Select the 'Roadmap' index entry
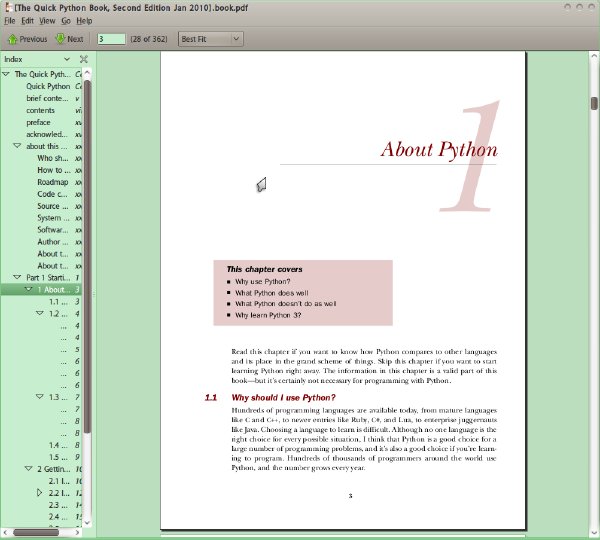 (x=53, y=182)
